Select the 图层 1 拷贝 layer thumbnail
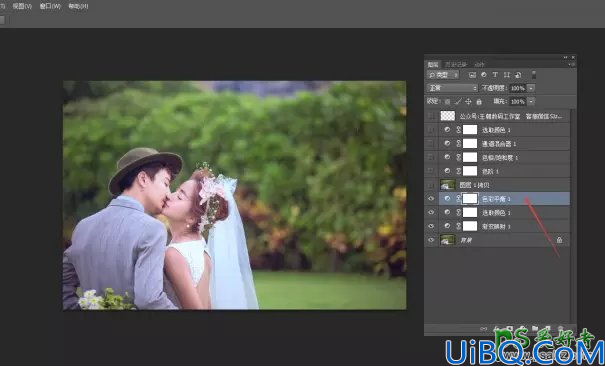The image size is (605, 367). (x=448, y=185)
